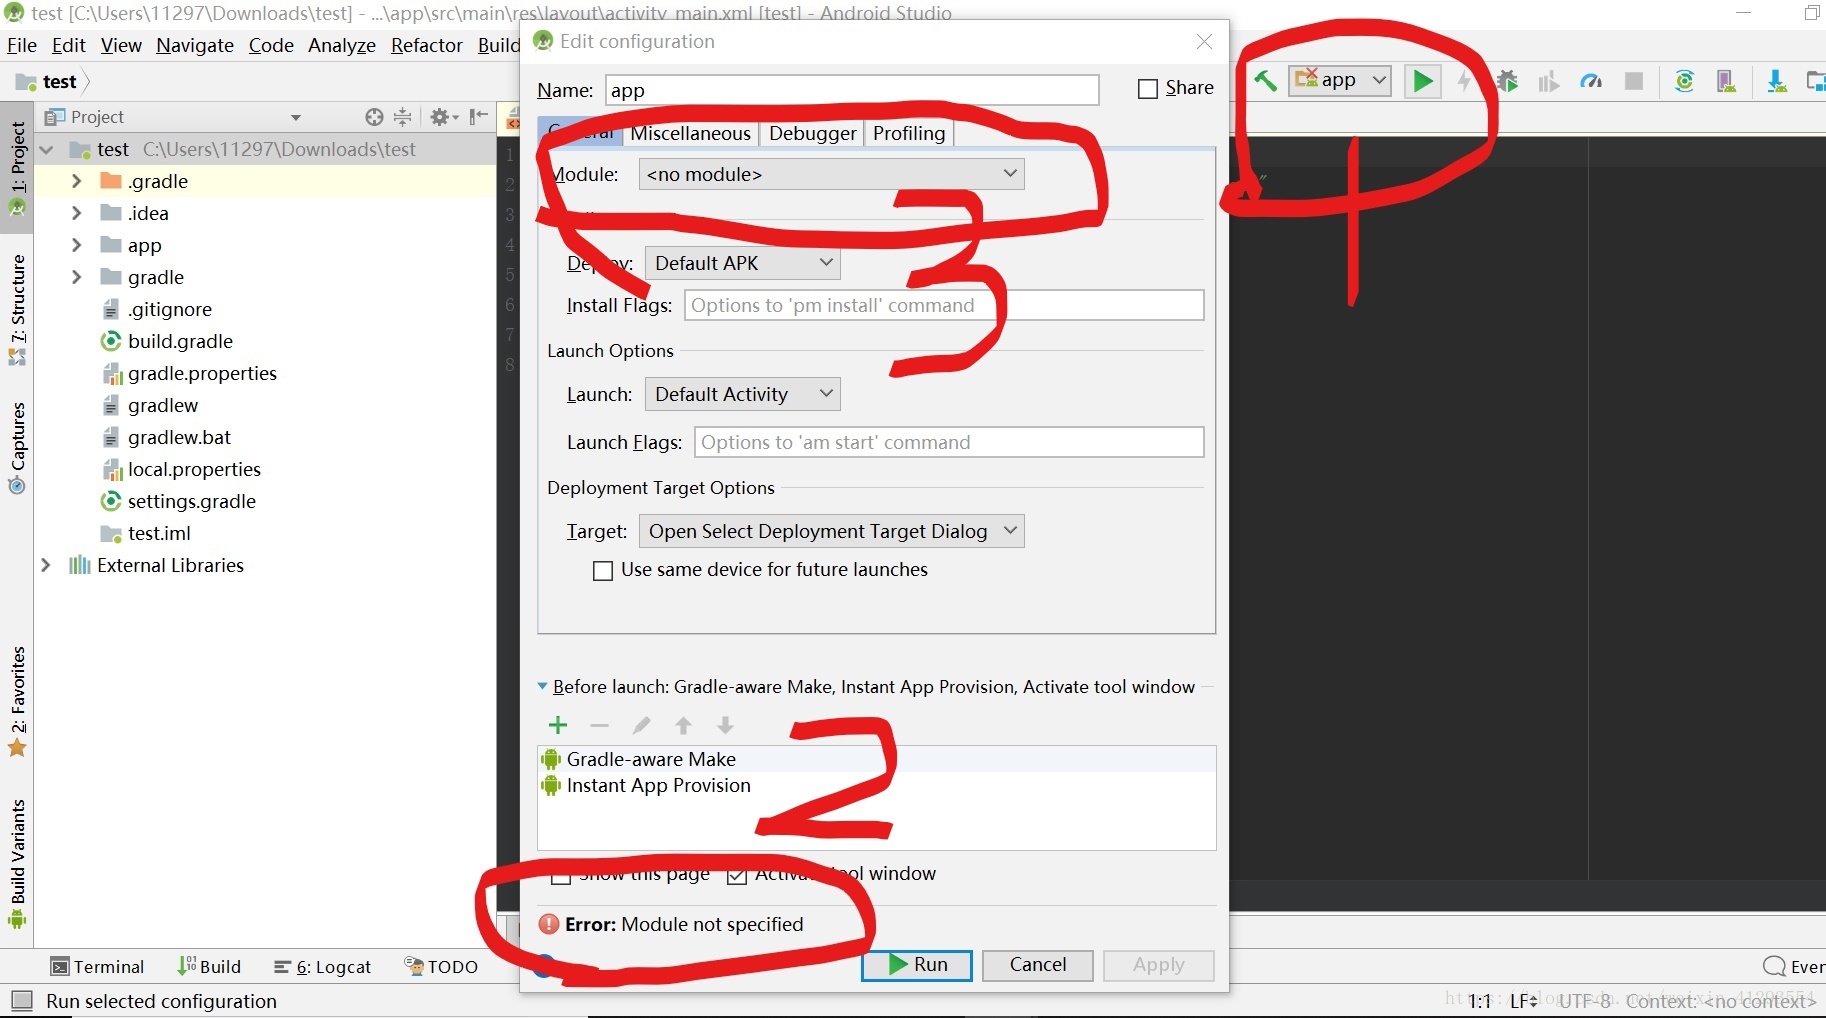Screen dimensions: 1826x1018
Task: Open the File menu
Action: (21, 45)
